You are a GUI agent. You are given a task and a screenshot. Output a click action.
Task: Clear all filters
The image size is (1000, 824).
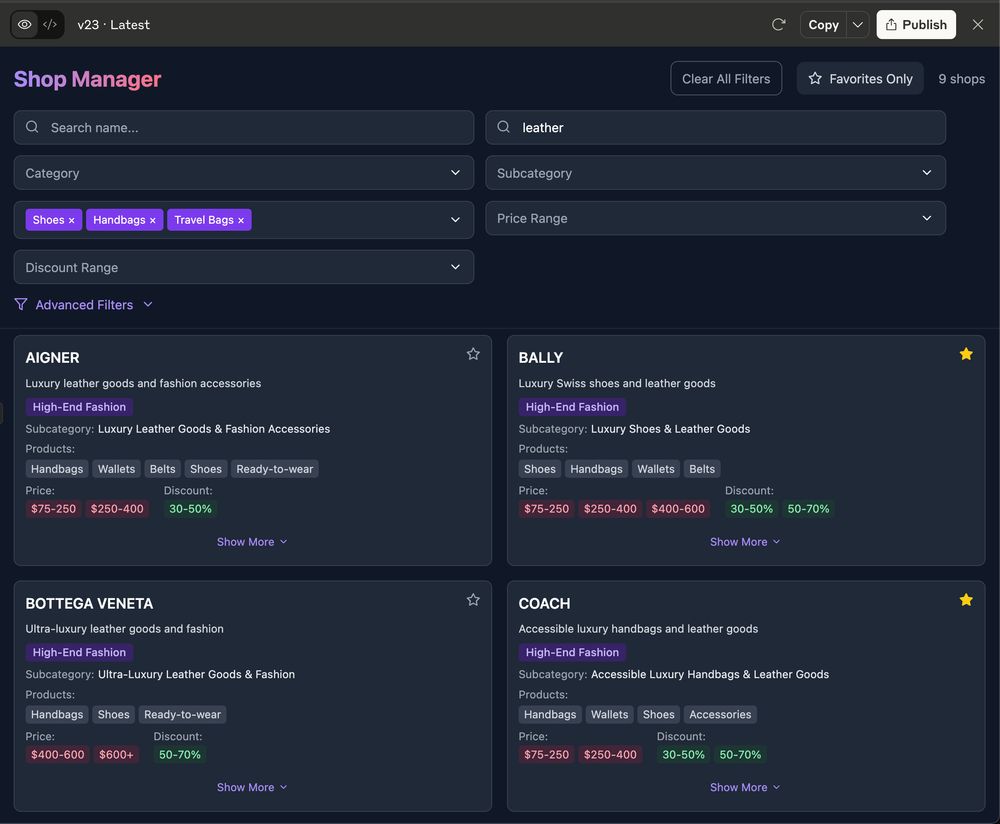click(726, 78)
